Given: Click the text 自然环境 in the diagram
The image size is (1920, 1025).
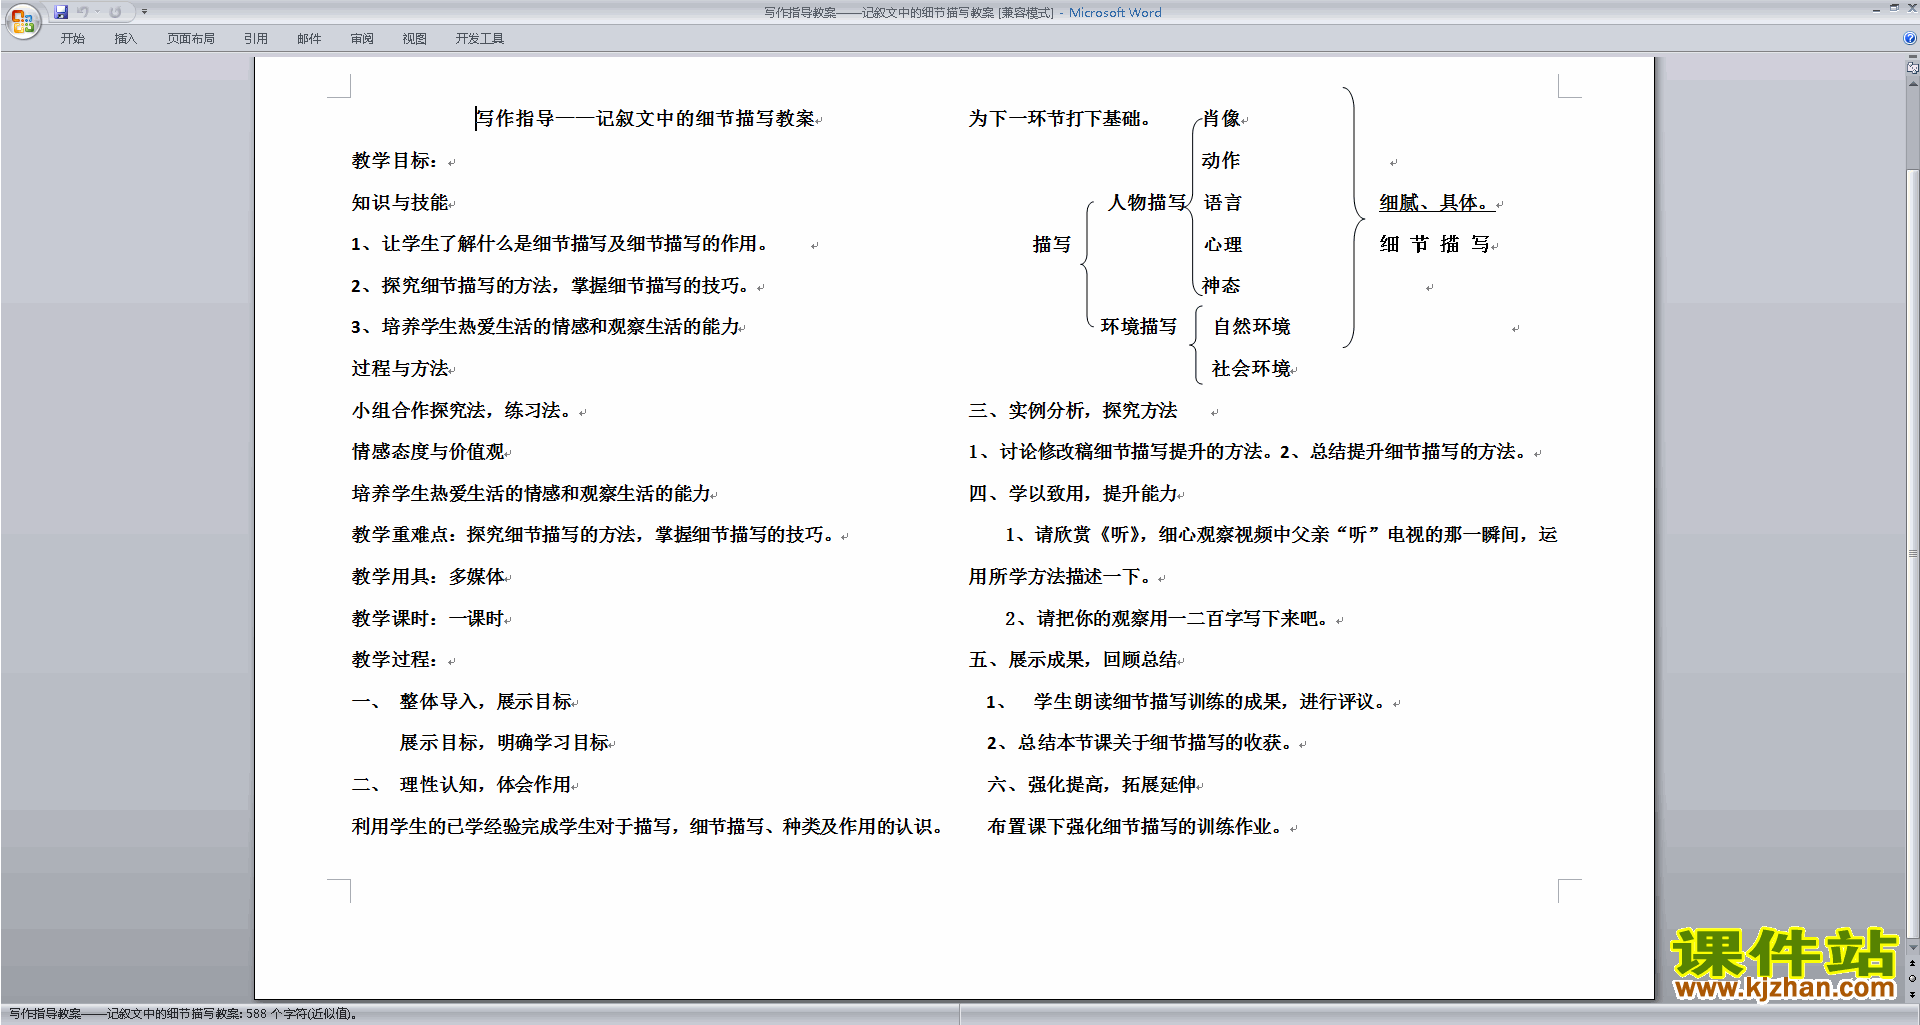Looking at the screenshot, I should tap(1252, 327).
